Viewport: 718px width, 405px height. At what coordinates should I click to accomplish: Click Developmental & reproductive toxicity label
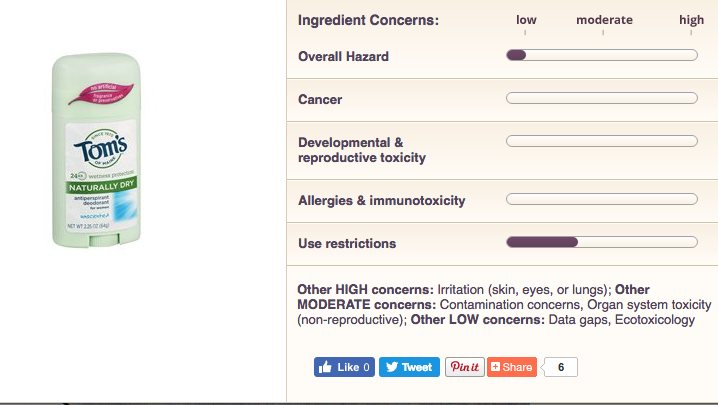pos(361,150)
